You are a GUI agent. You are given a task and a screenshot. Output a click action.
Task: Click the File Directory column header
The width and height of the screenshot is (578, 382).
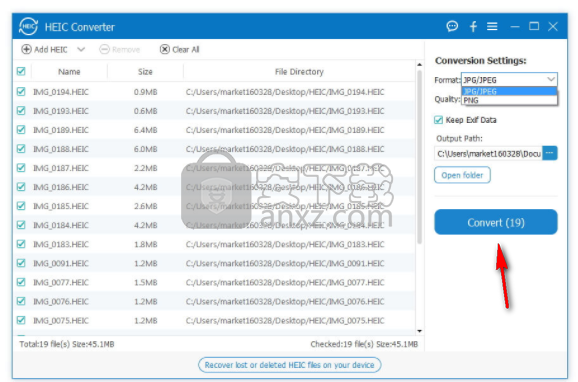pyautogui.click(x=299, y=72)
